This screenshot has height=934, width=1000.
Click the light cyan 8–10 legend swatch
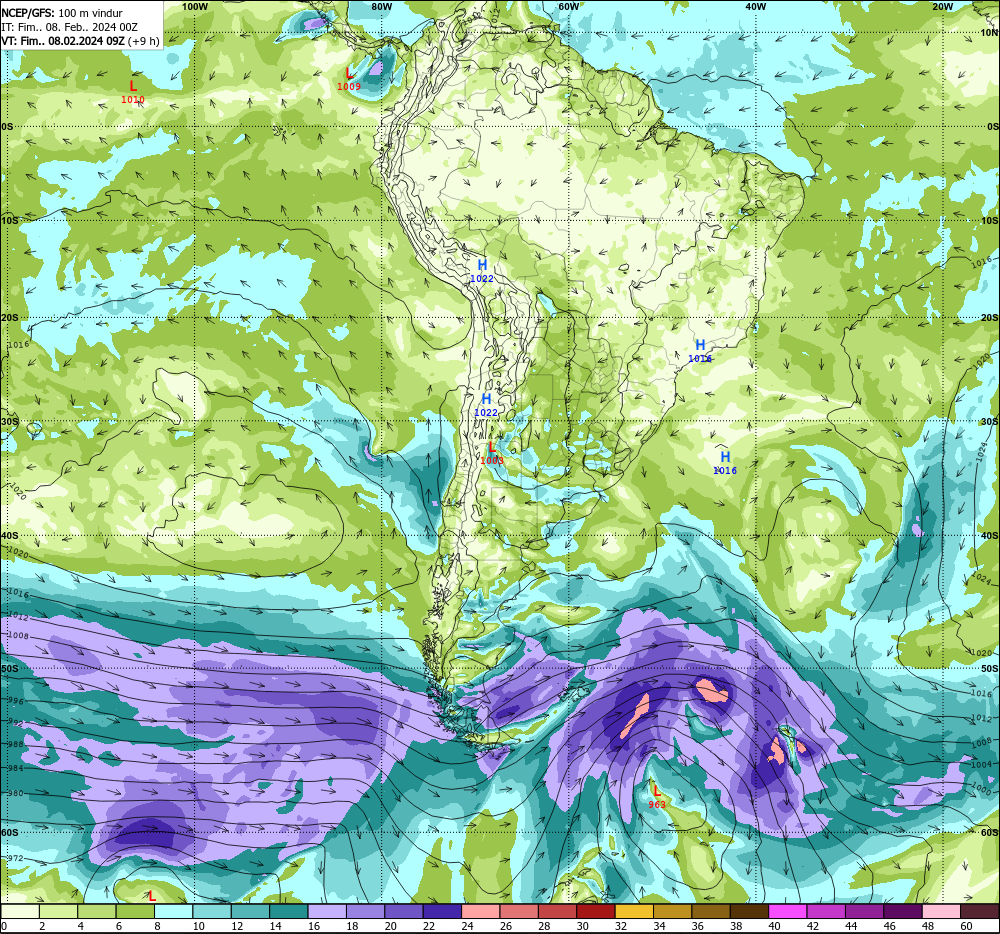click(173, 911)
